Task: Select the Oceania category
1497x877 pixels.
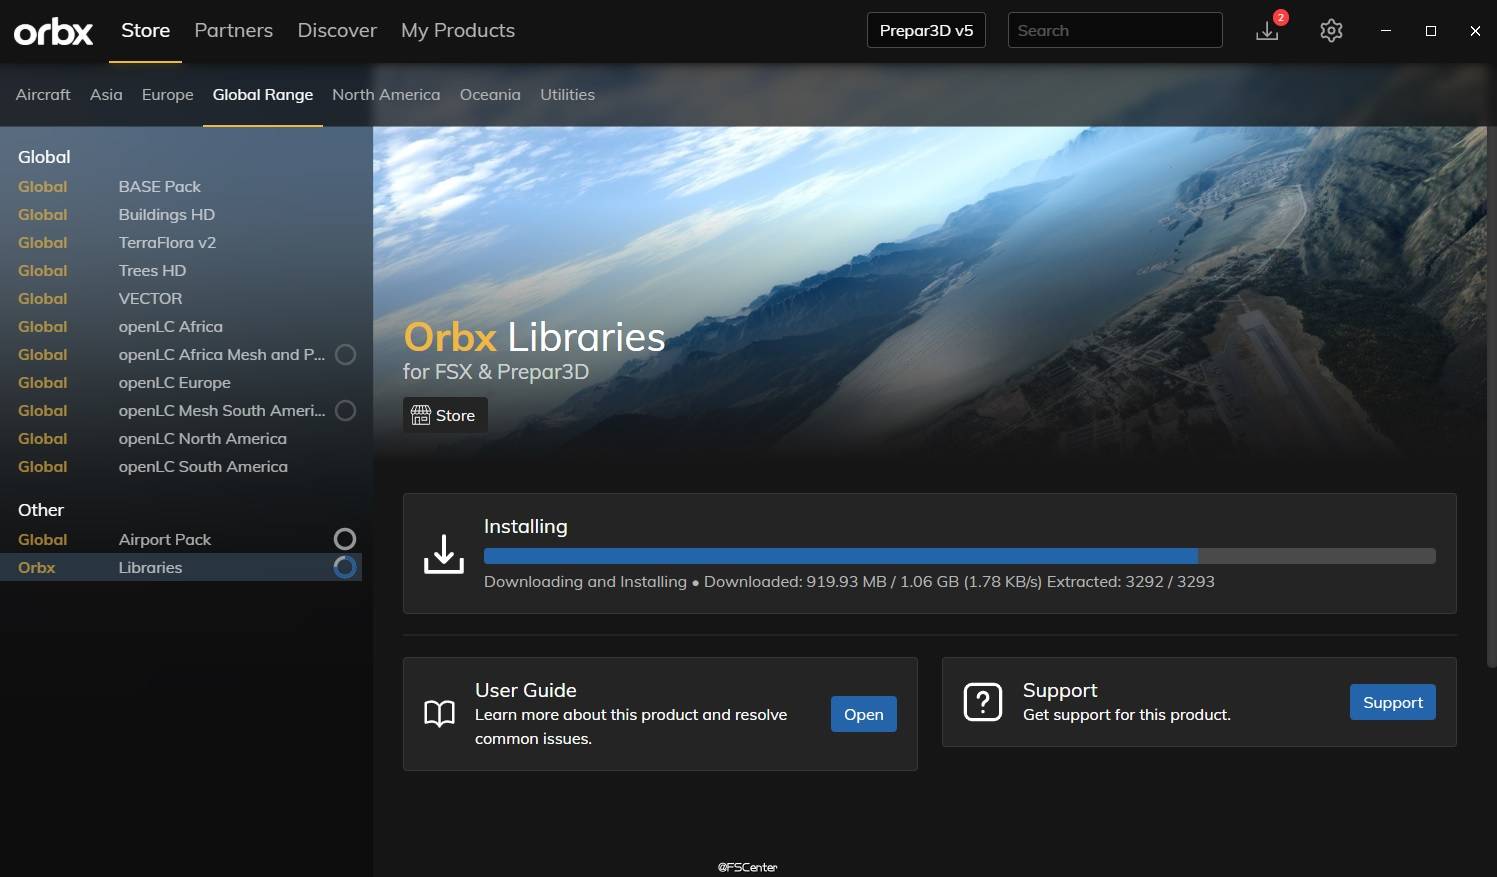Action: pos(490,94)
